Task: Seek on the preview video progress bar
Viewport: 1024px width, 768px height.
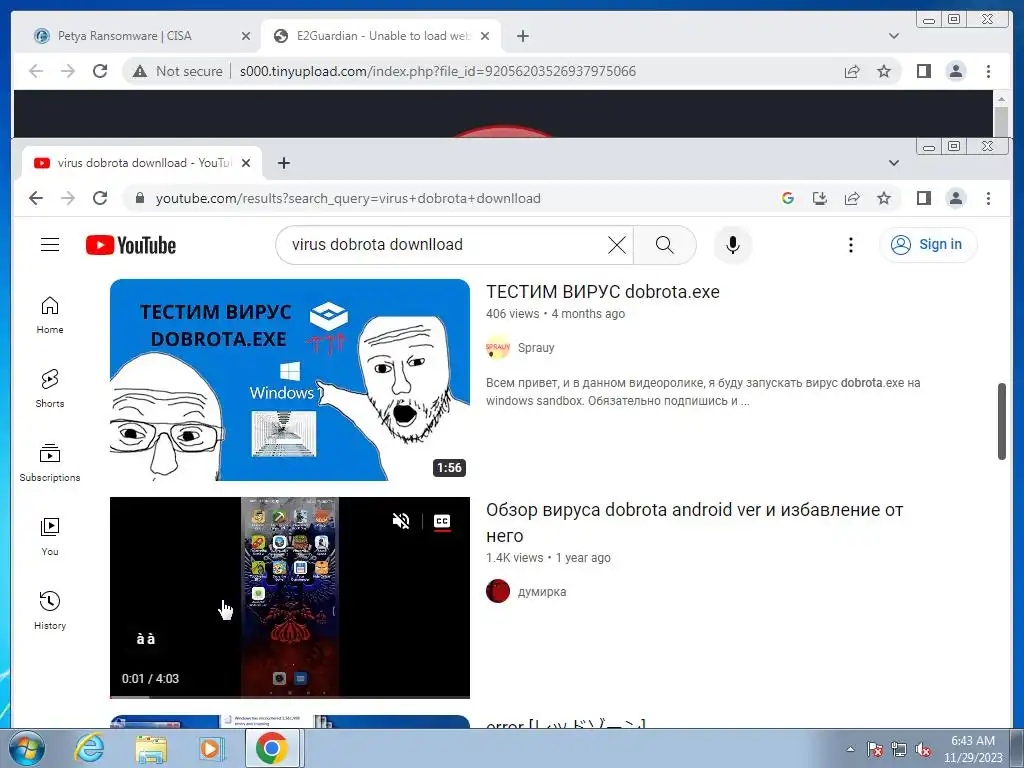Action: 290,697
